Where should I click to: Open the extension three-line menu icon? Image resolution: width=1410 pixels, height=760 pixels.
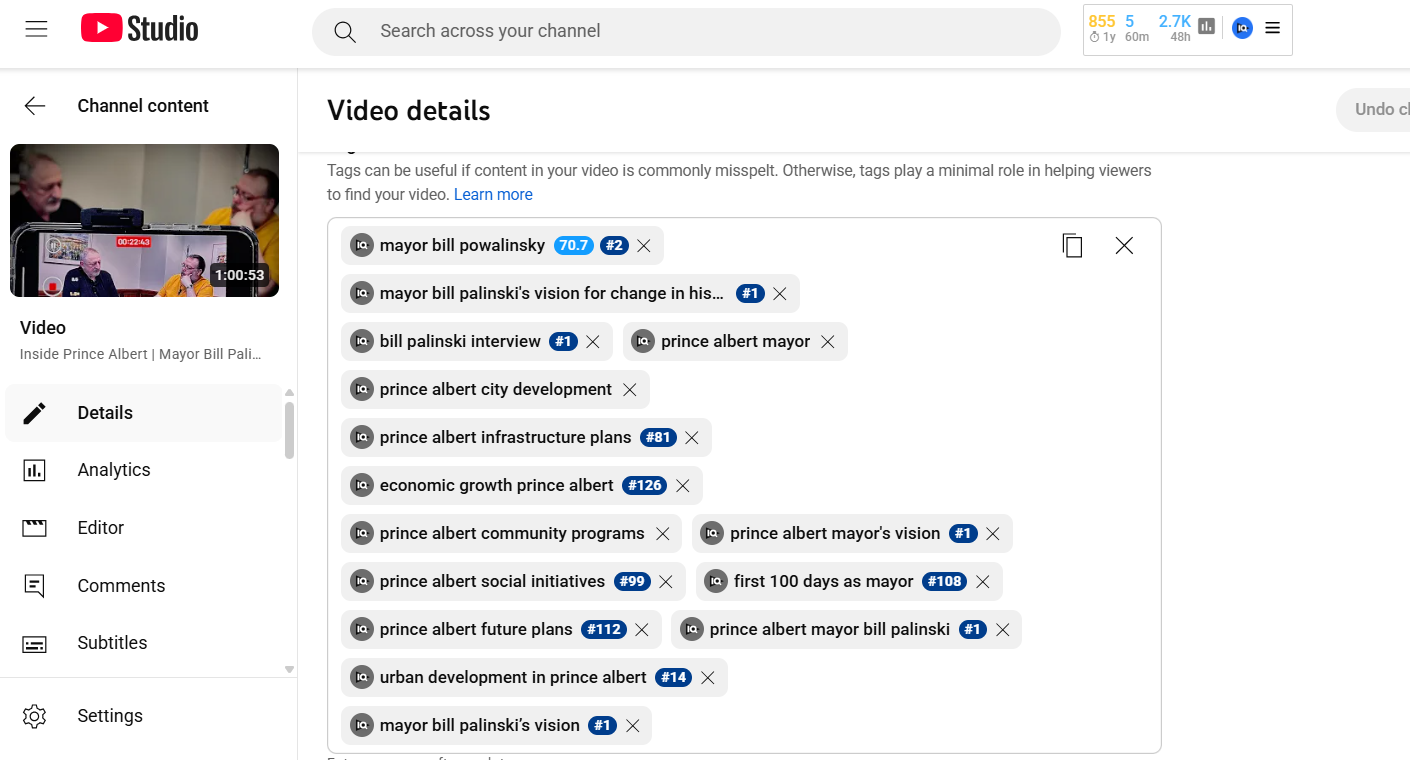click(1272, 28)
